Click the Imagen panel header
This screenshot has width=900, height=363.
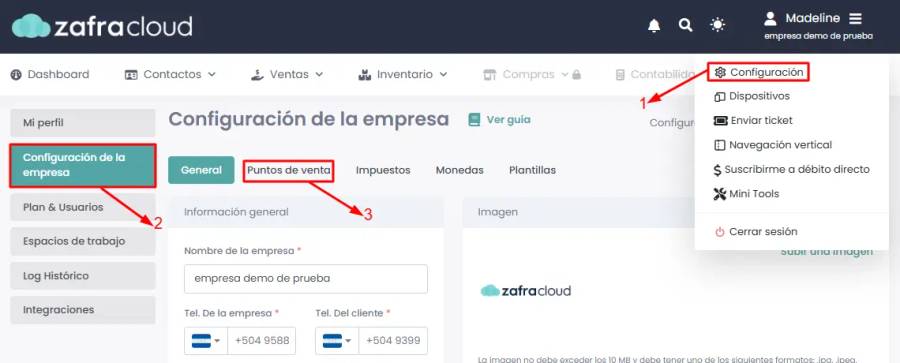coord(579,212)
